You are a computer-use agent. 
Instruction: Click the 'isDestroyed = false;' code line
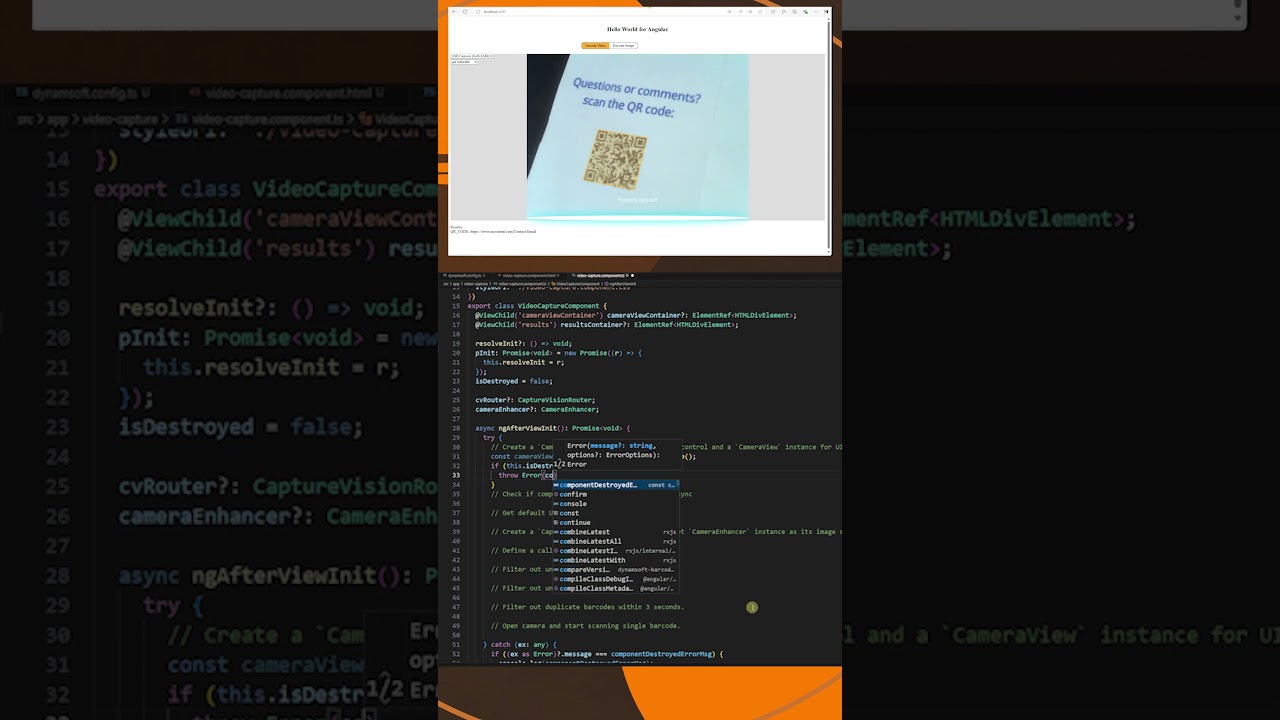(x=514, y=381)
